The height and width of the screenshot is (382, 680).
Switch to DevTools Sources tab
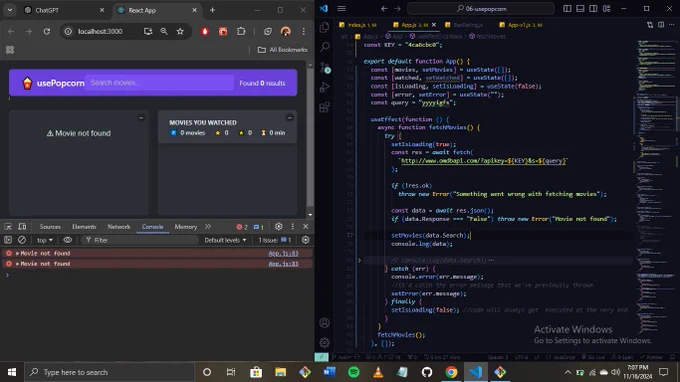click(50, 227)
